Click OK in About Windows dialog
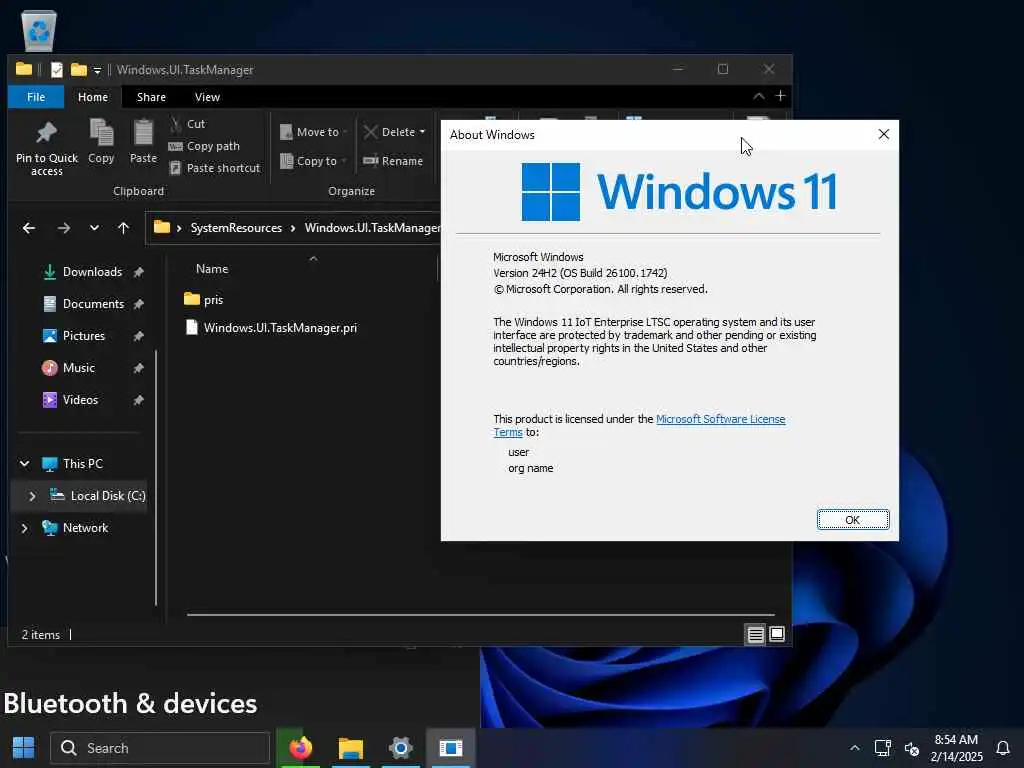The width and height of the screenshot is (1024, 768). coord(852,520)
